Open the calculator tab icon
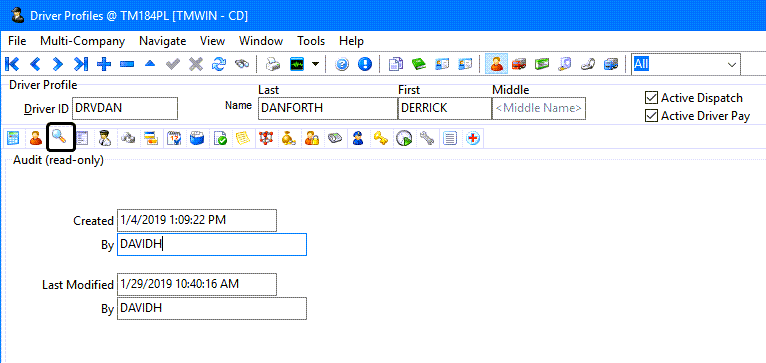 click(13, 139)
